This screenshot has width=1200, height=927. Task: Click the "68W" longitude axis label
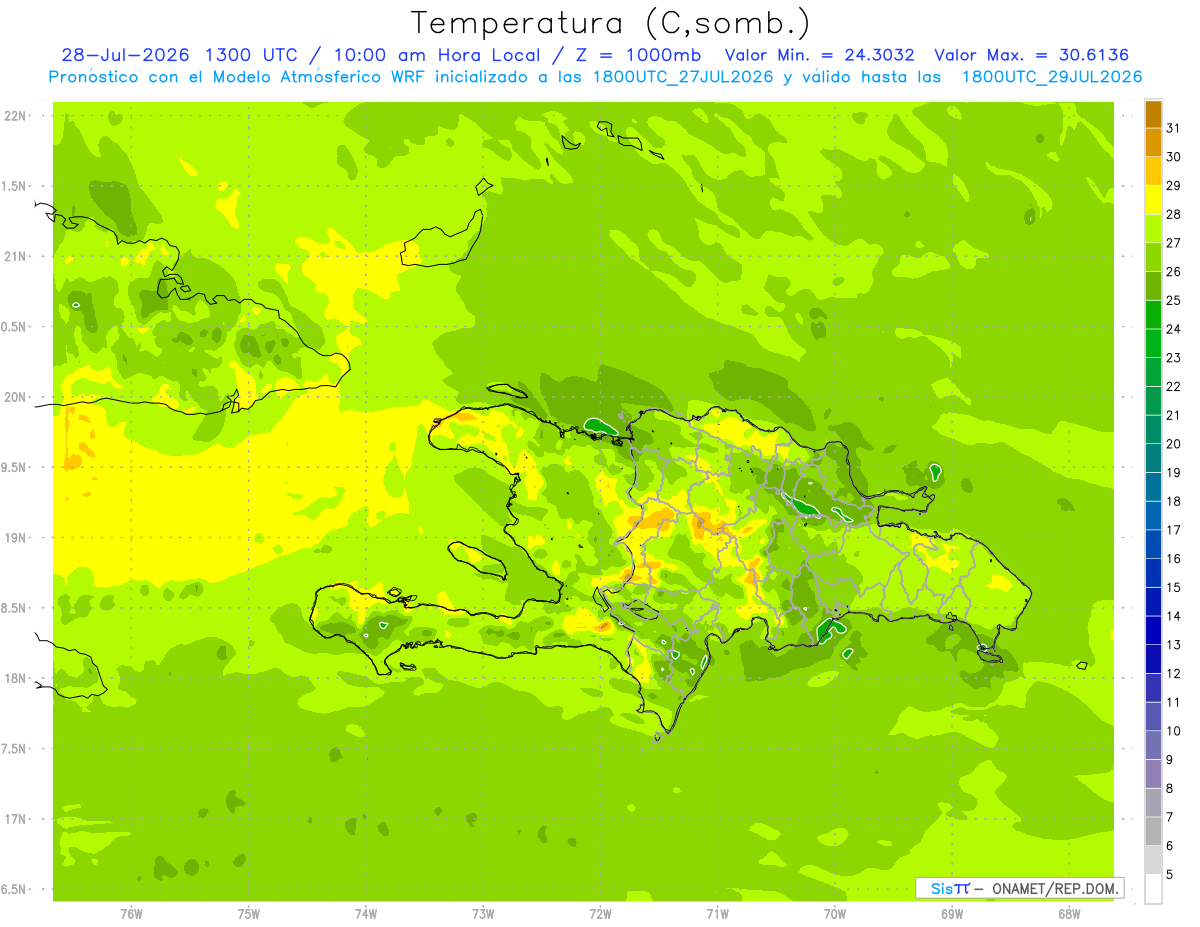pyautogui.click(x=1069, y=914)
